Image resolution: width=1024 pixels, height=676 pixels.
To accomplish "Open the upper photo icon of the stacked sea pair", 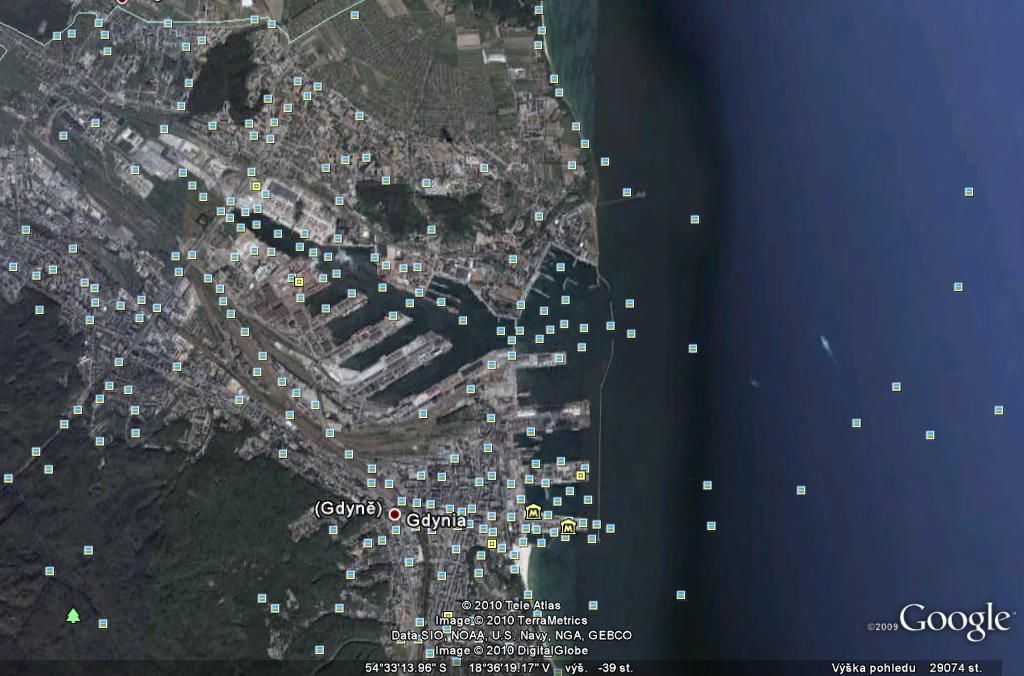I will coord(707,485).
